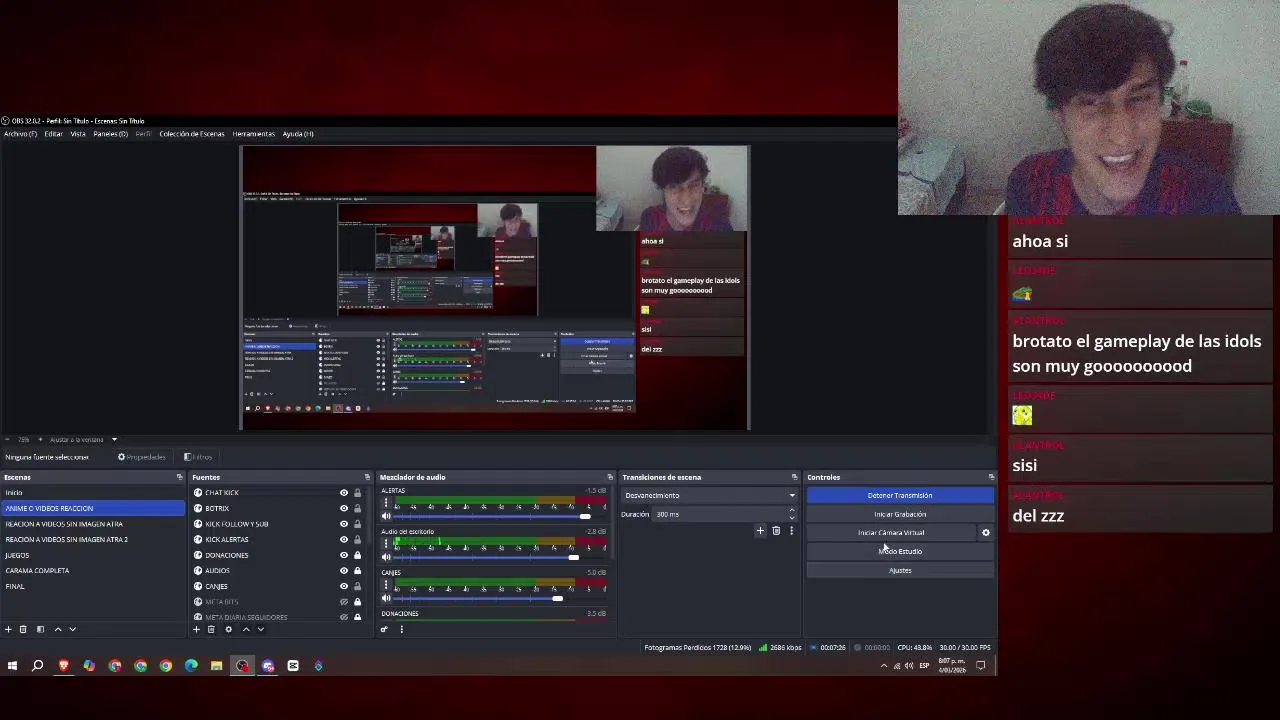Open Editar menu
Viewport: 1280px width, 720px height.
[x=53, y=134]
